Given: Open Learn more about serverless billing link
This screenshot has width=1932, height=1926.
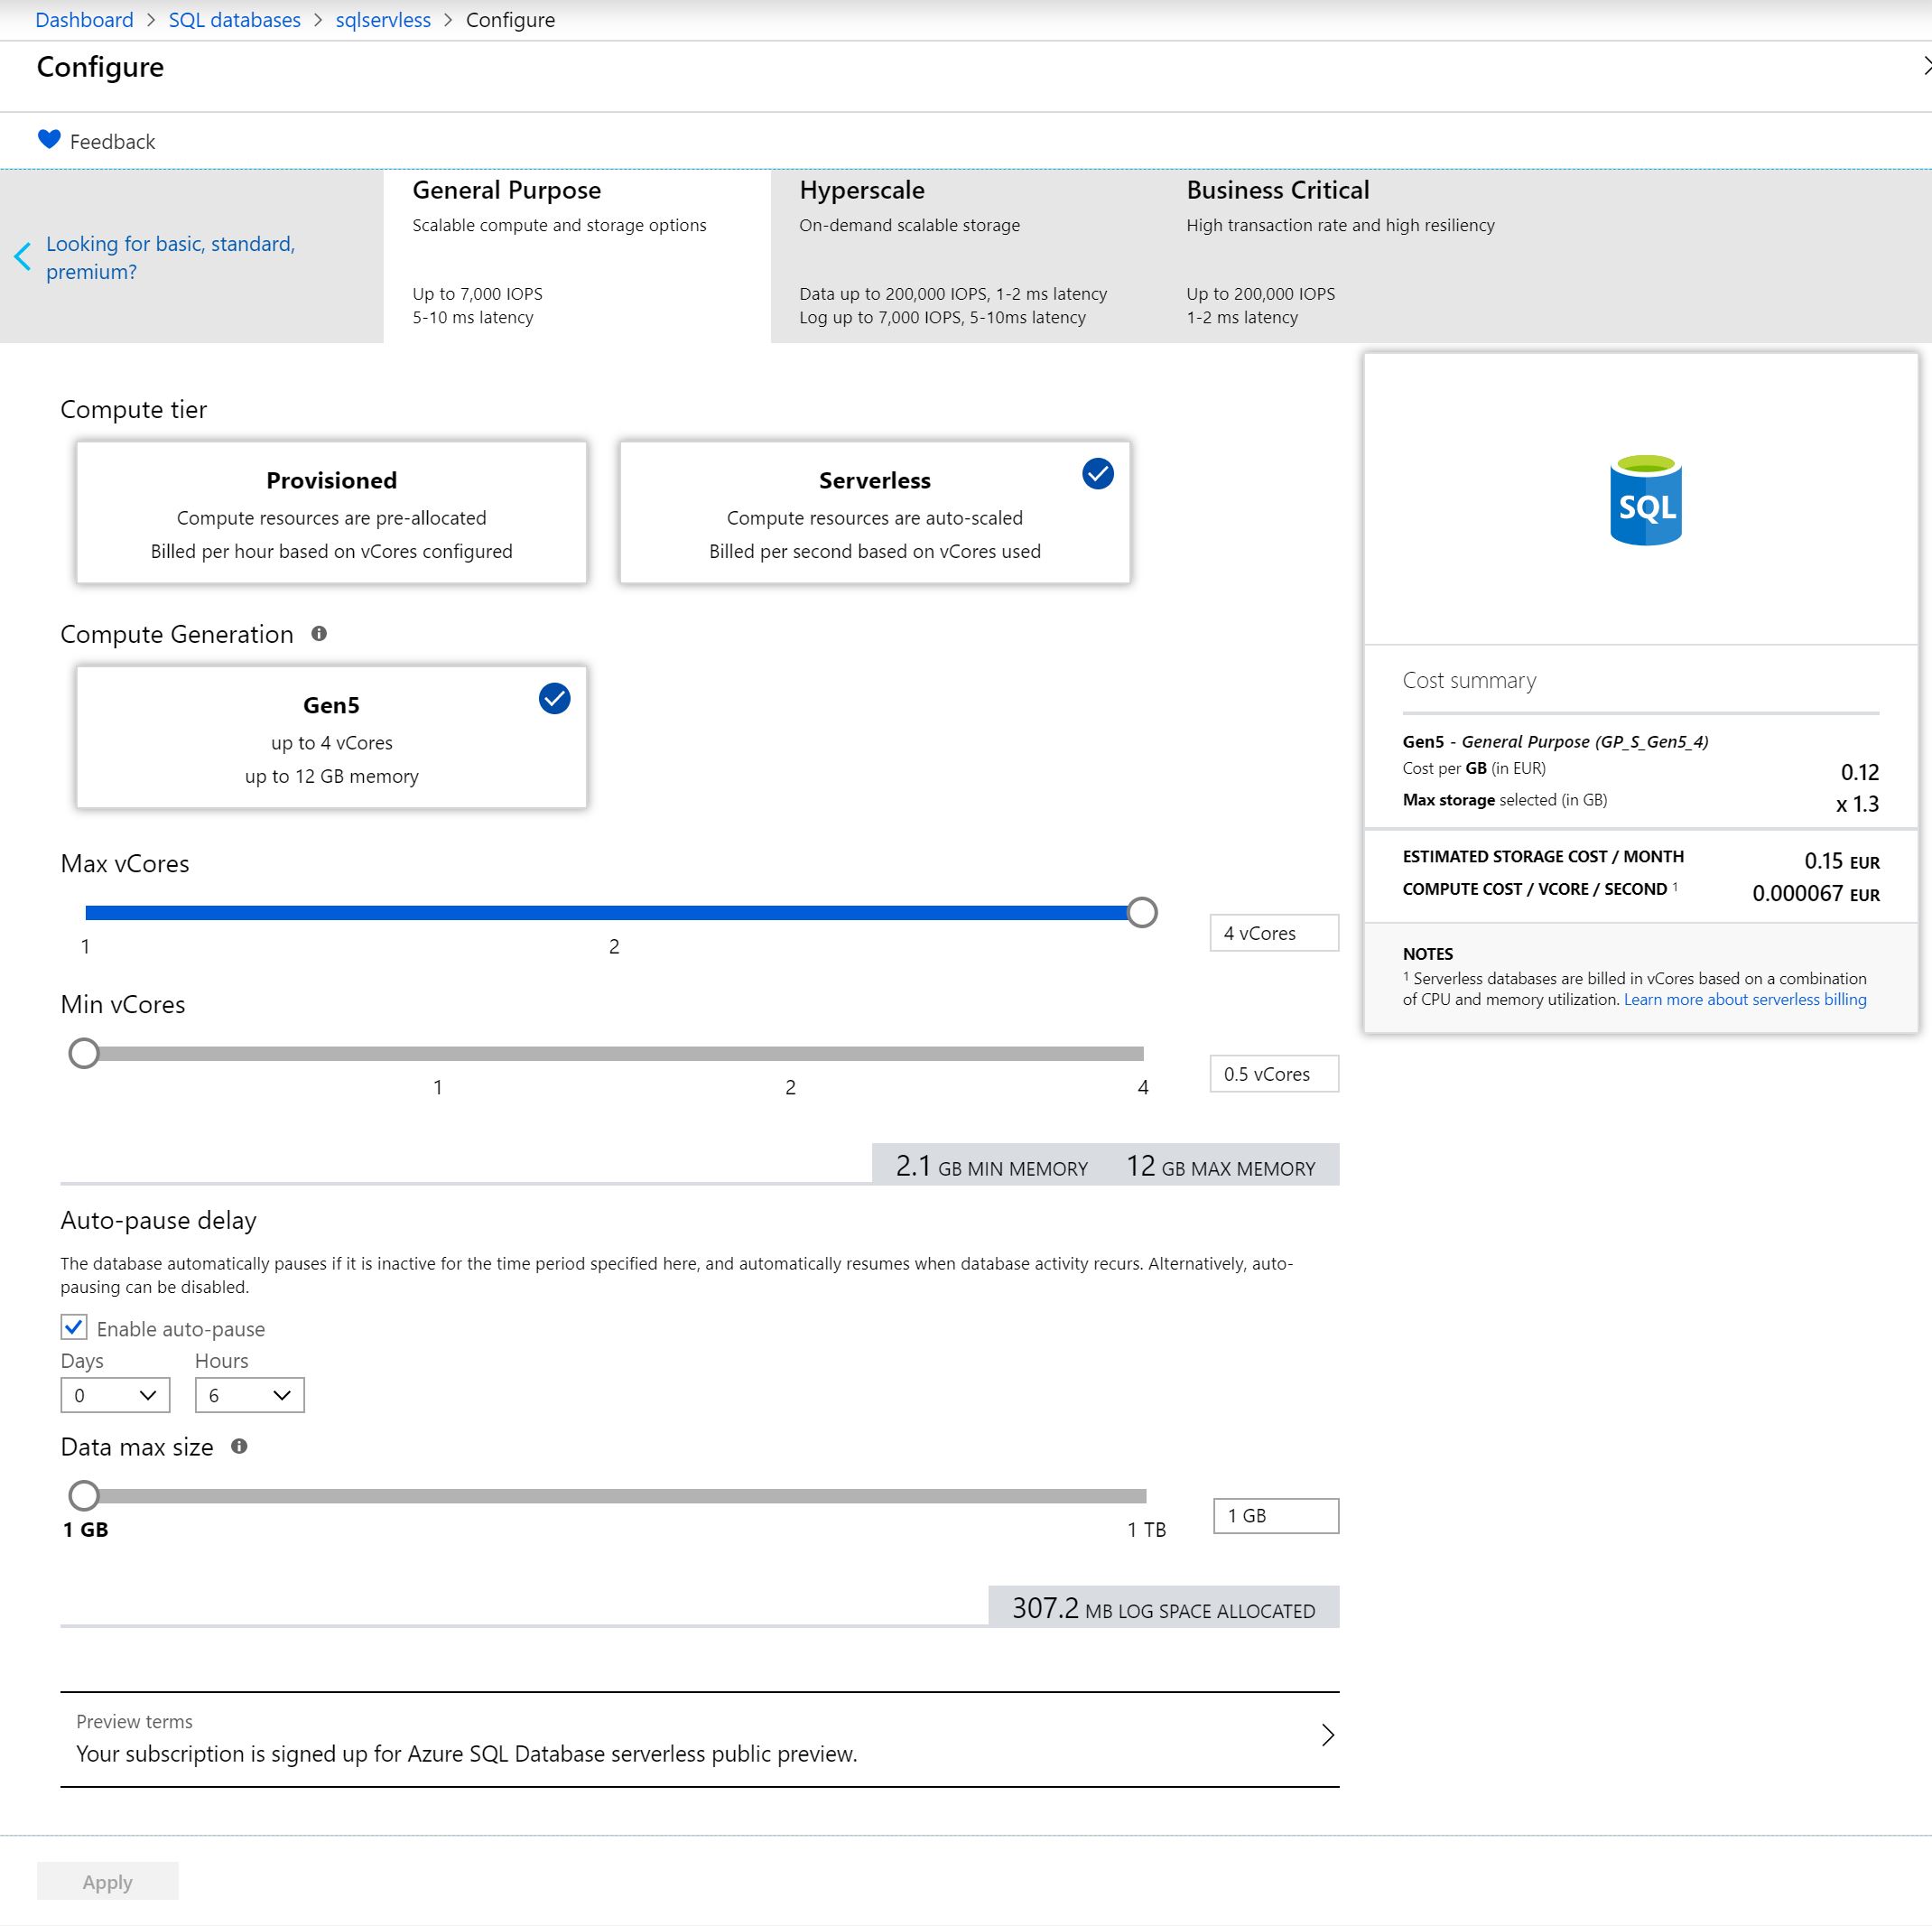Looking at the screenshot, I should 1745,999.
